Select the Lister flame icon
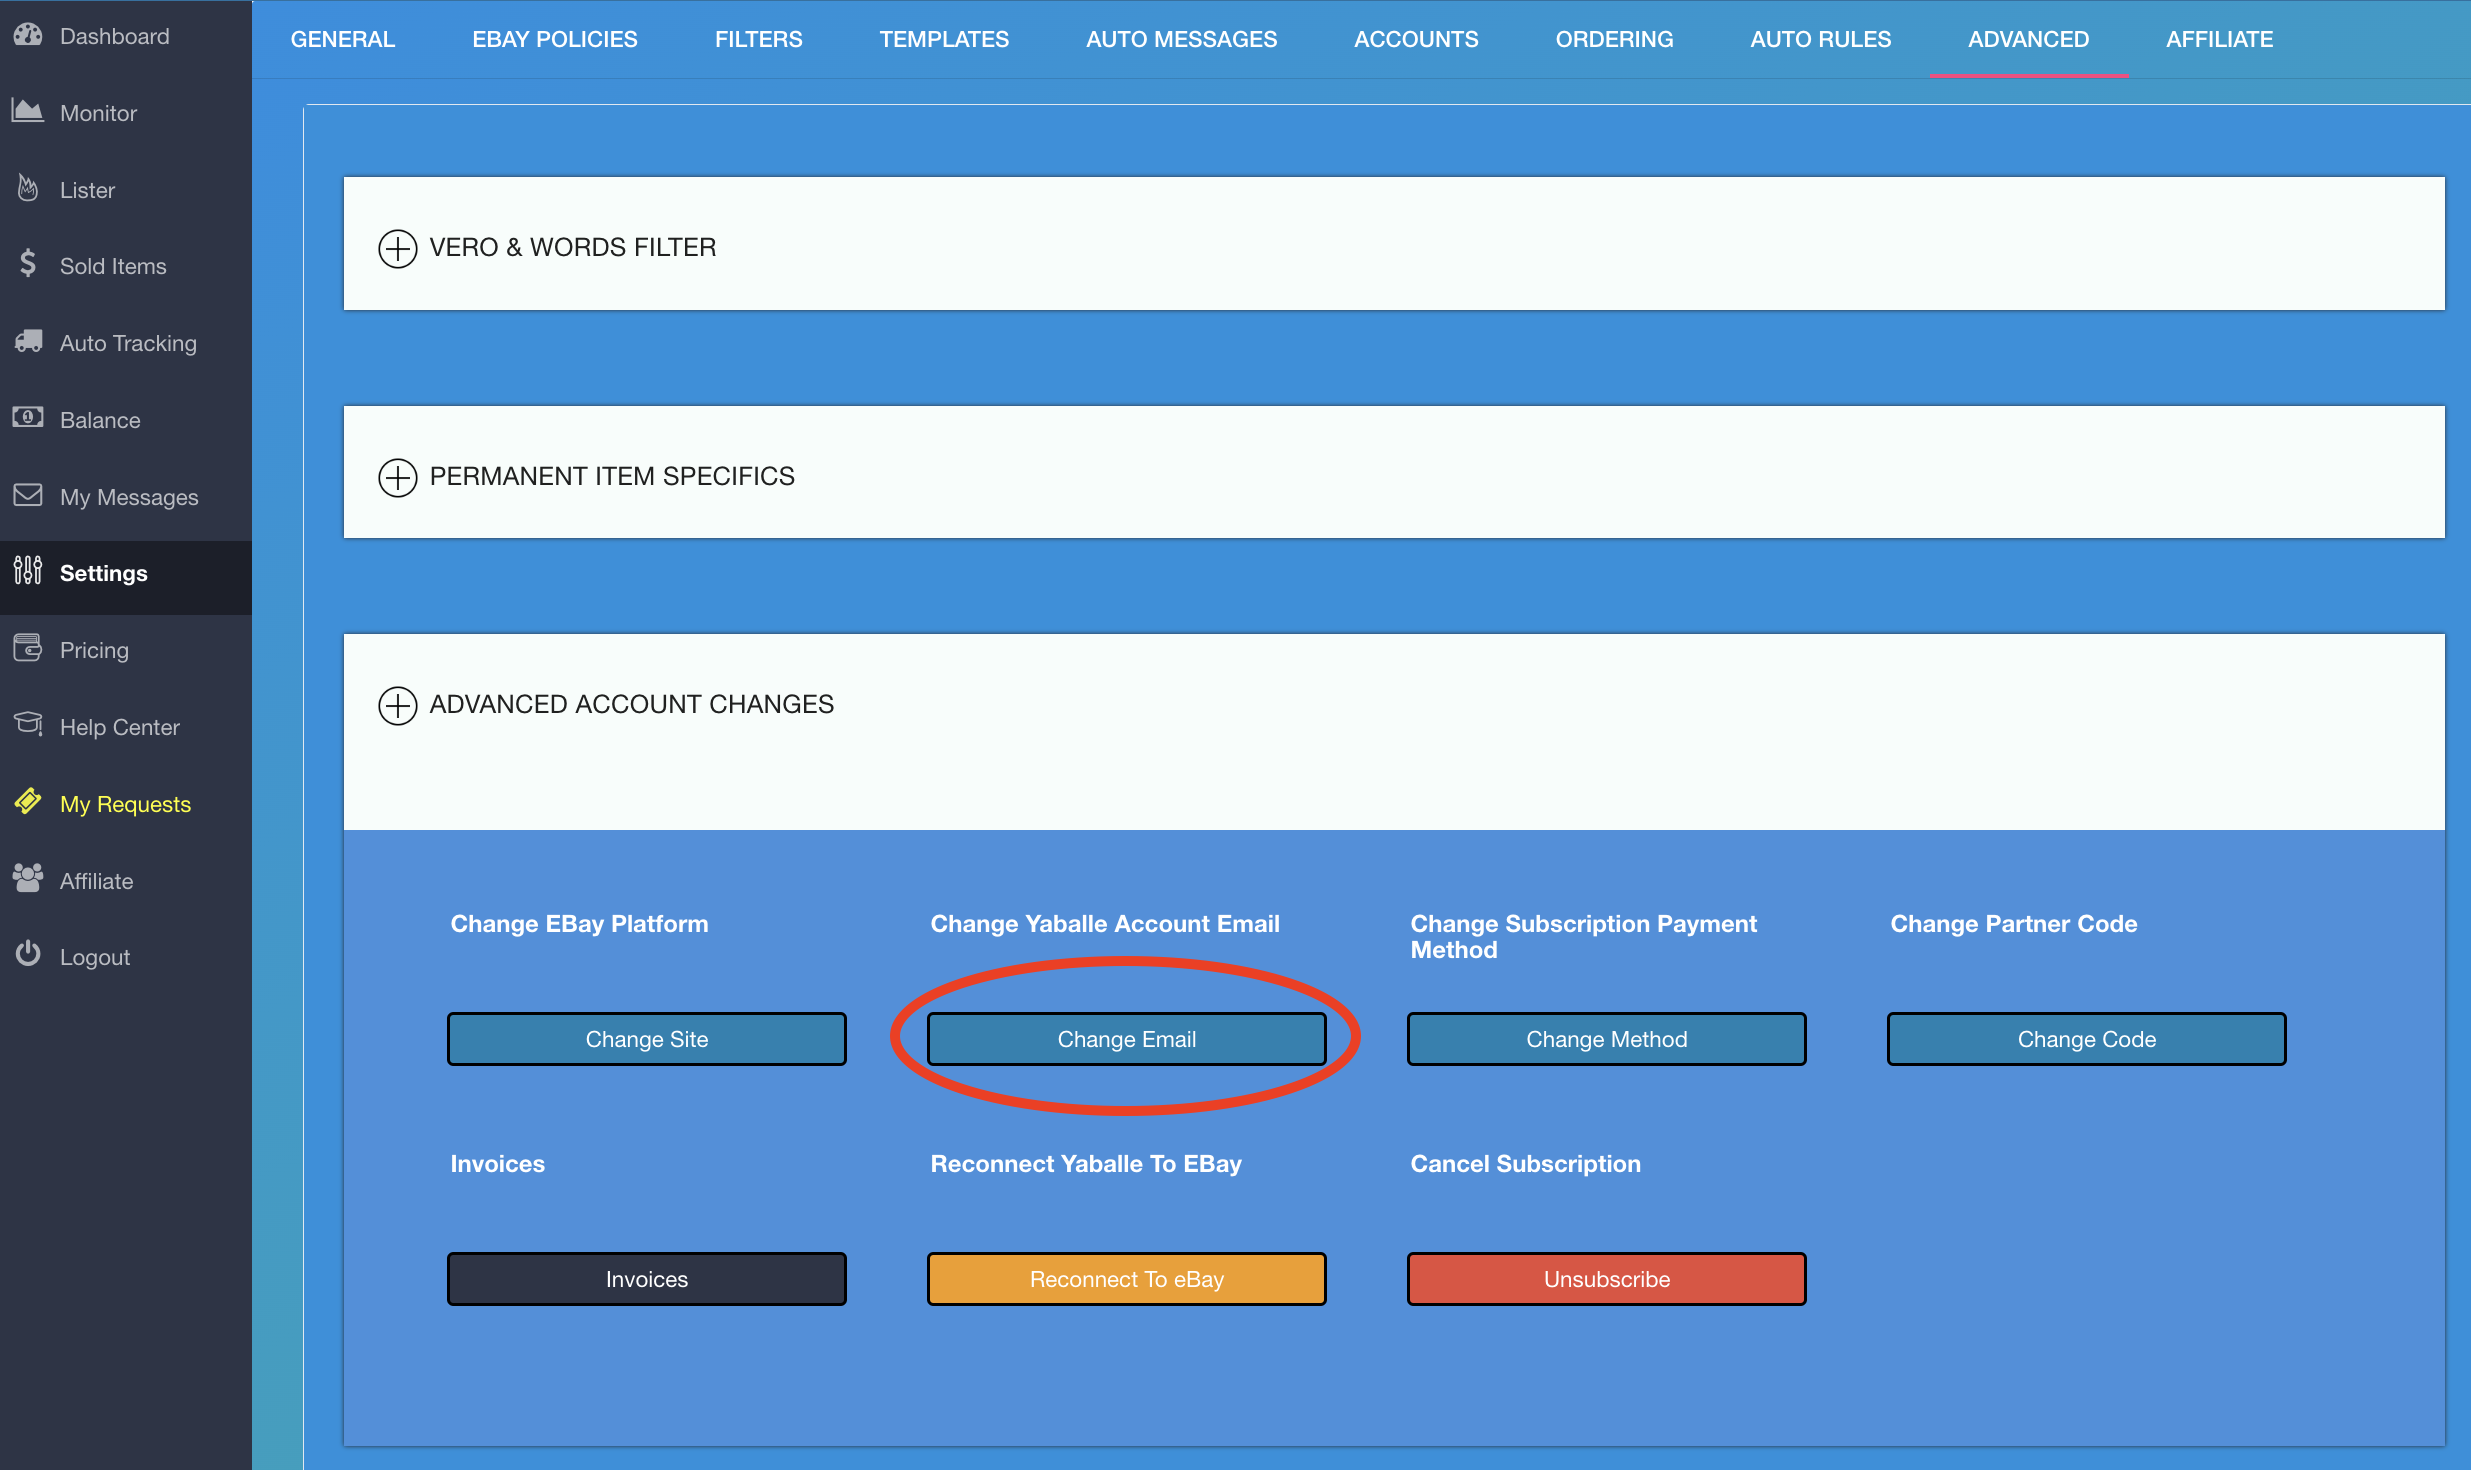Viewport: 2471px width, 1470px height. point(28,187)
